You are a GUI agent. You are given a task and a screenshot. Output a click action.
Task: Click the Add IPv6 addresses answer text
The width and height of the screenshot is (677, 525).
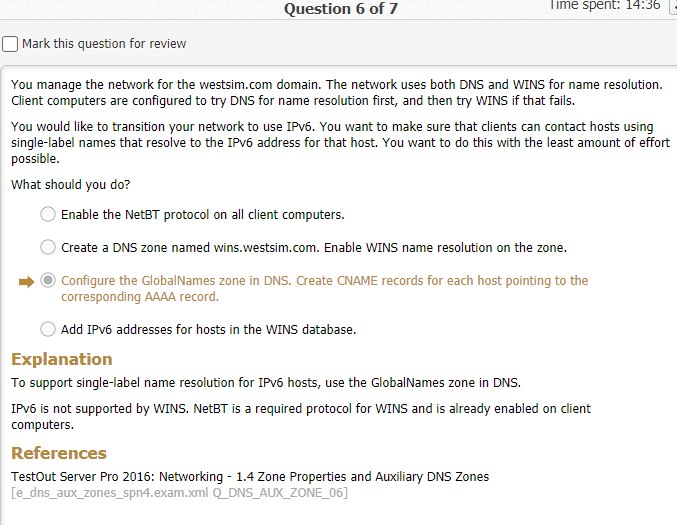pos(208,329)
